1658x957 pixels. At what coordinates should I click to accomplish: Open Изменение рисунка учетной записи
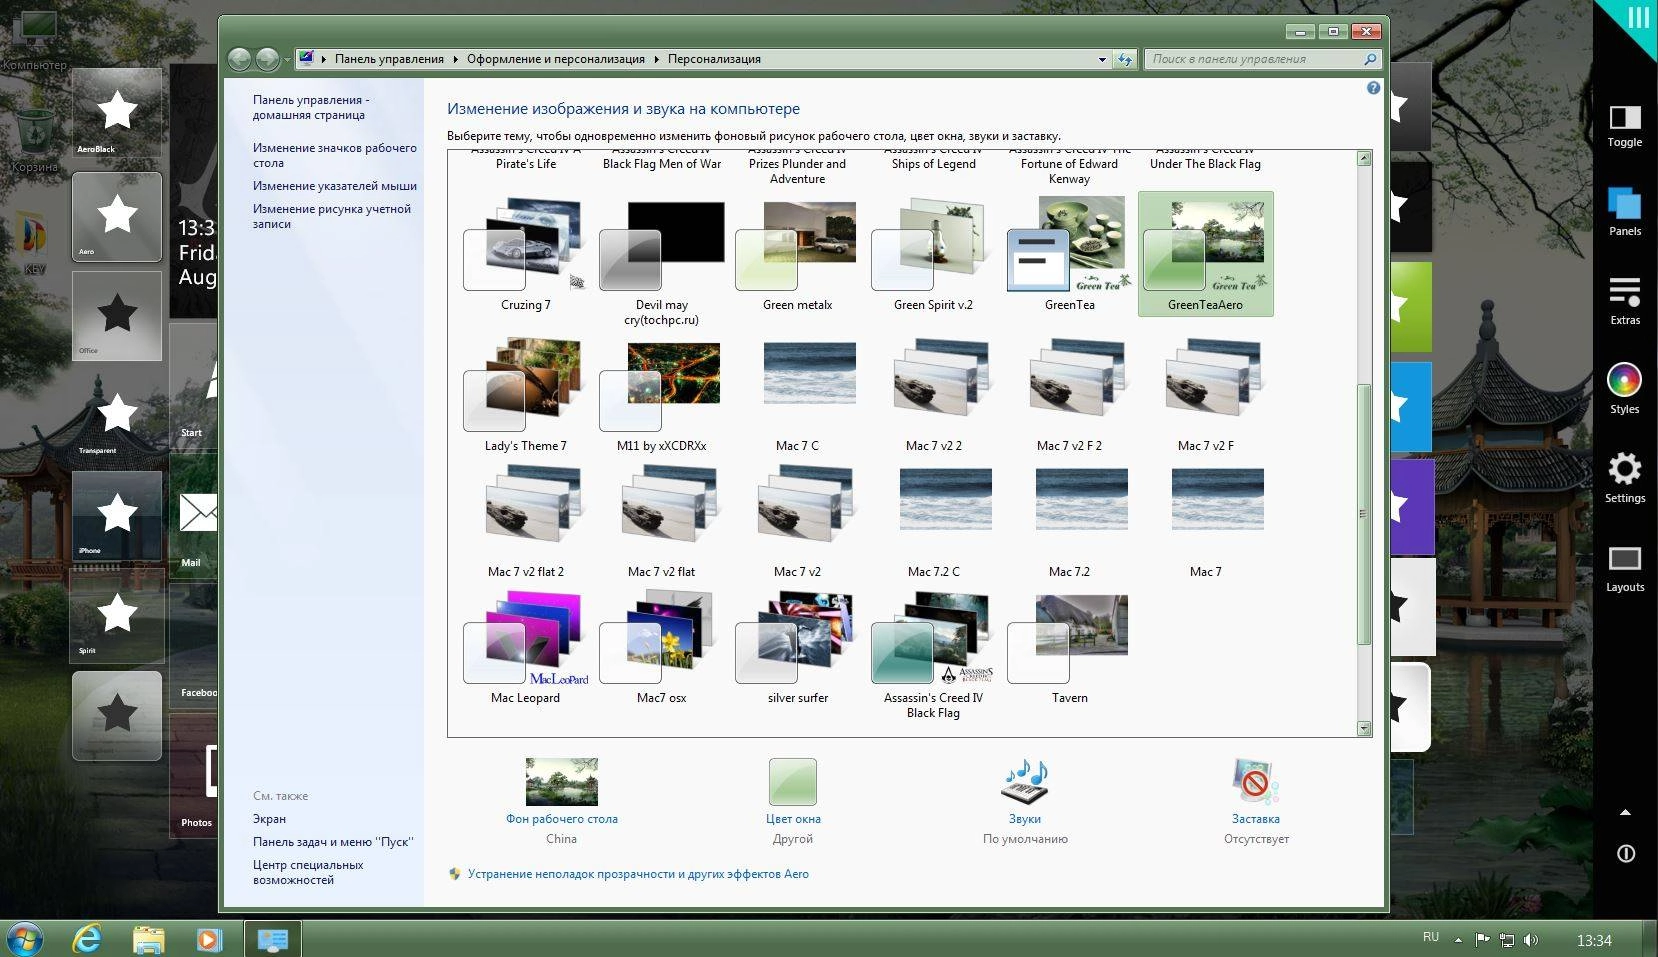pyautogui.click(x=331, y=216)
